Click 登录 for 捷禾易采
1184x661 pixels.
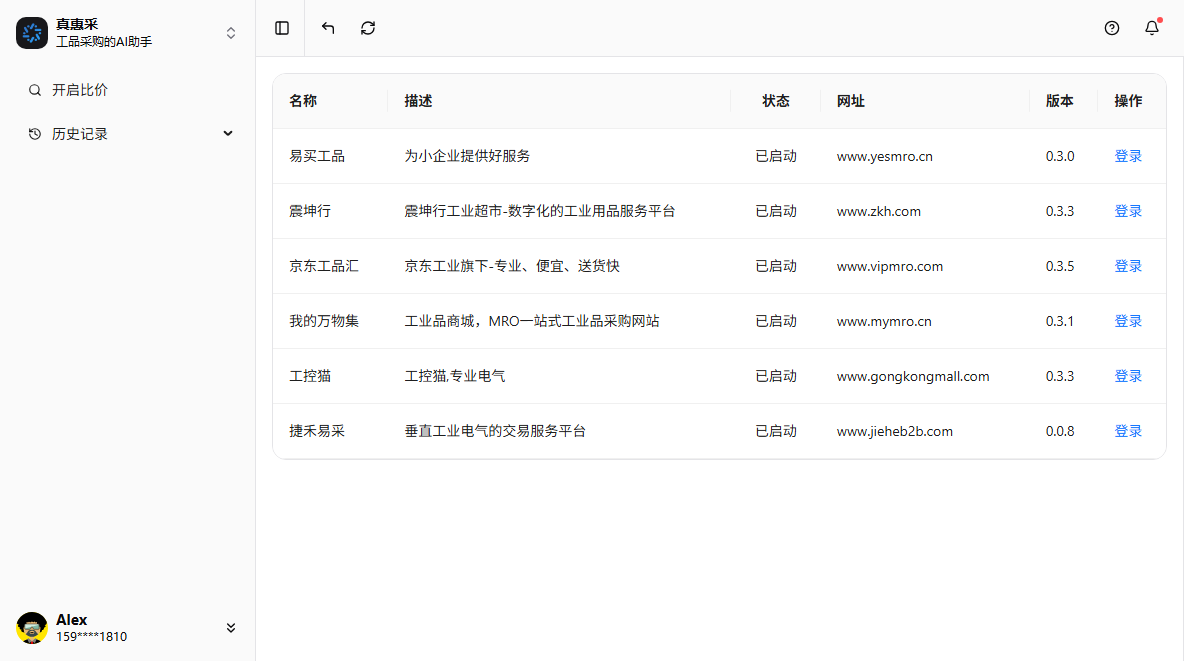pos(1128,431)
